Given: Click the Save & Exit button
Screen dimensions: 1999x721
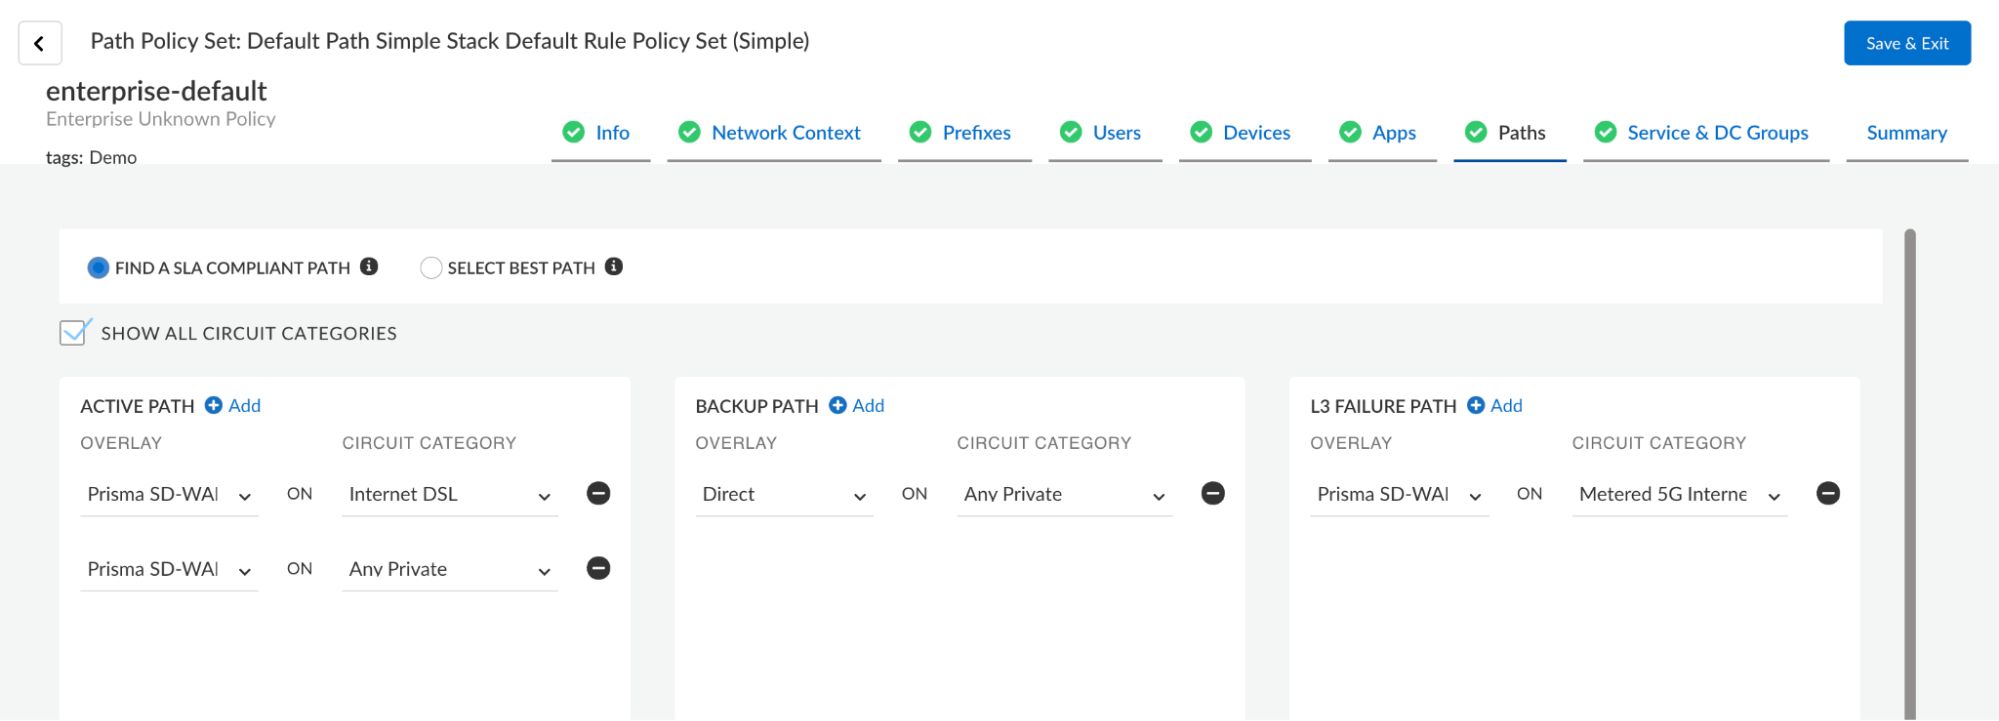Looking at the screenshot, I should [1907, 43].
